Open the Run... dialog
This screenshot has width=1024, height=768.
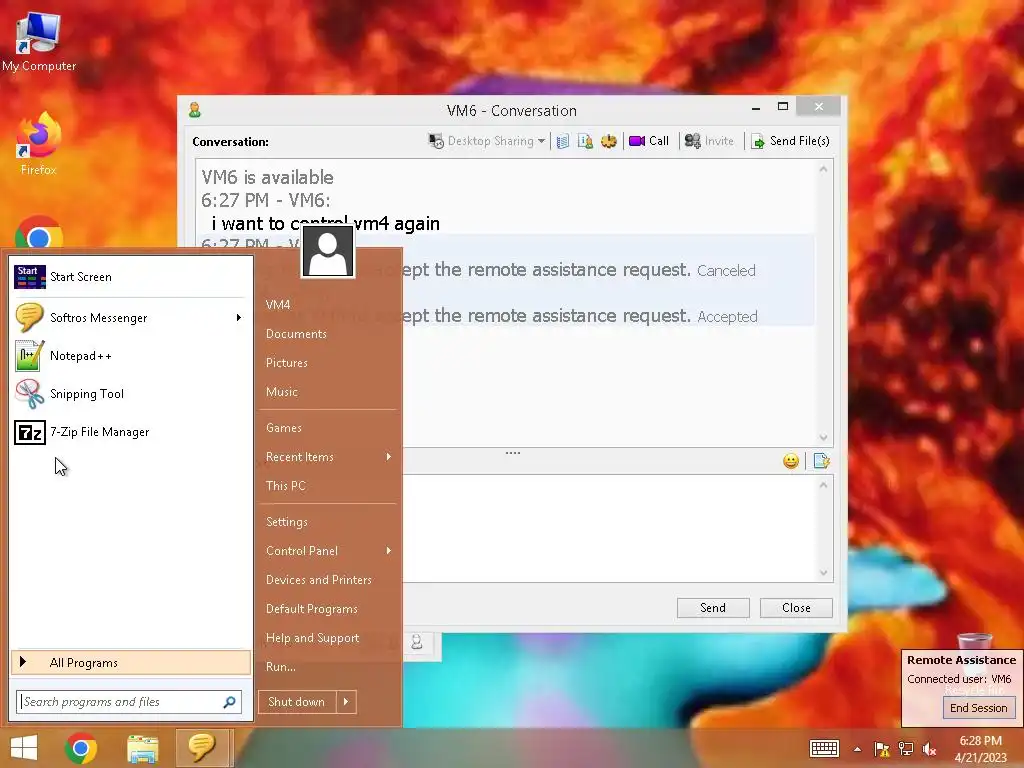pyautogui.click(x=281, y=667)
